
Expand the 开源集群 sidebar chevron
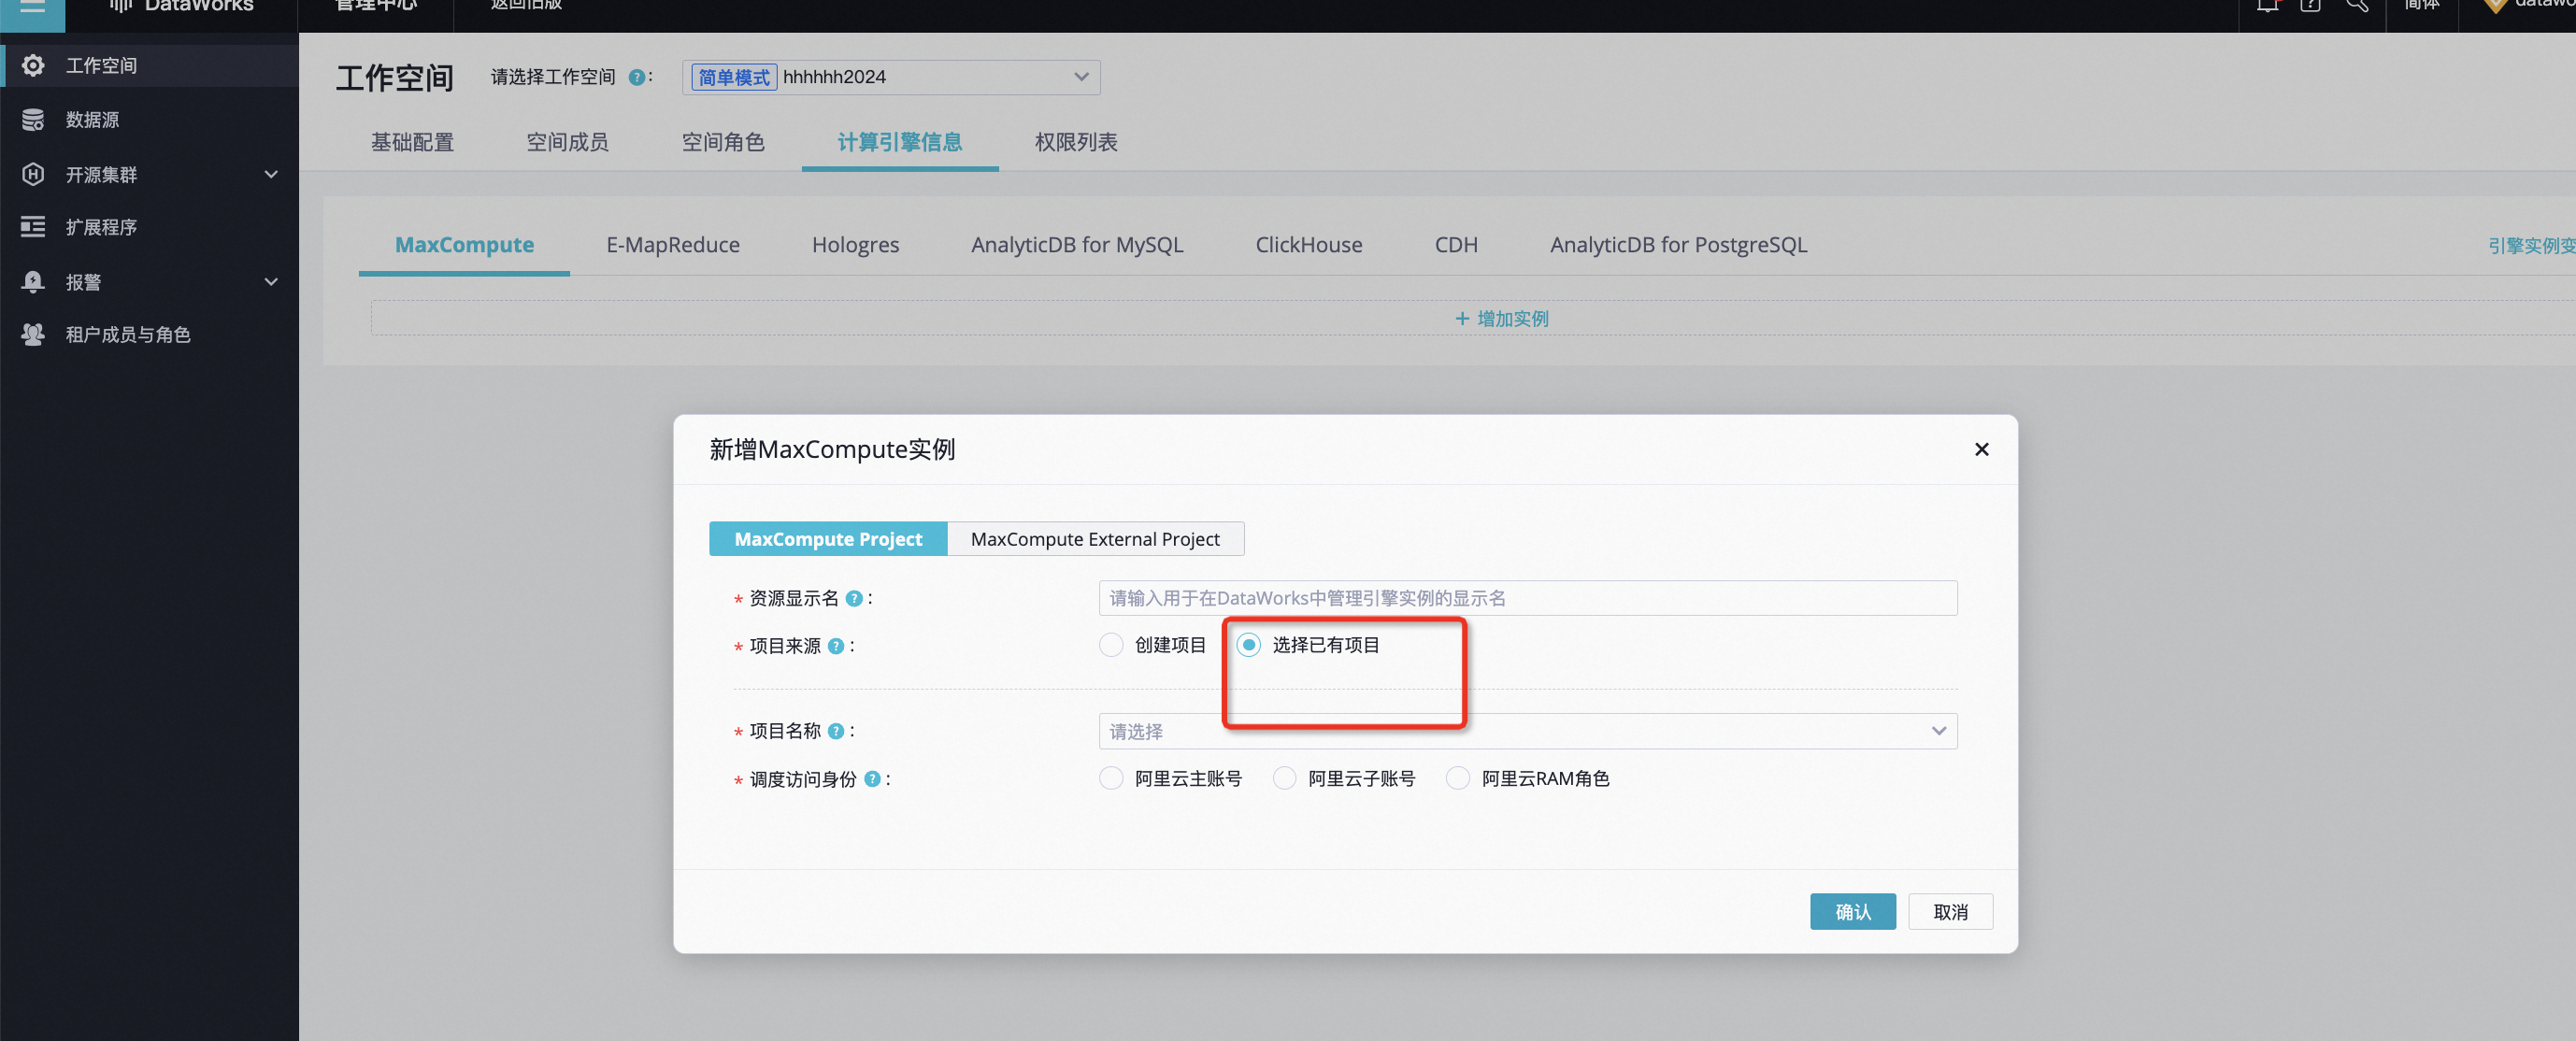point(270,174)
